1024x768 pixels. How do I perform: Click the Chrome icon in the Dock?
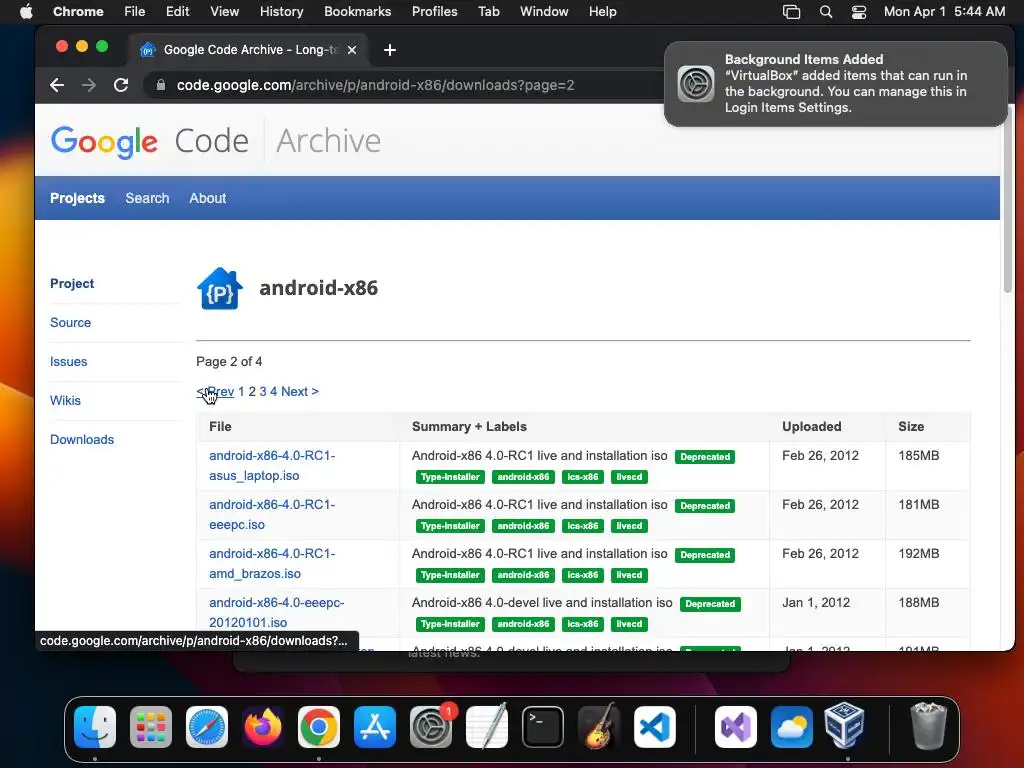319,727
